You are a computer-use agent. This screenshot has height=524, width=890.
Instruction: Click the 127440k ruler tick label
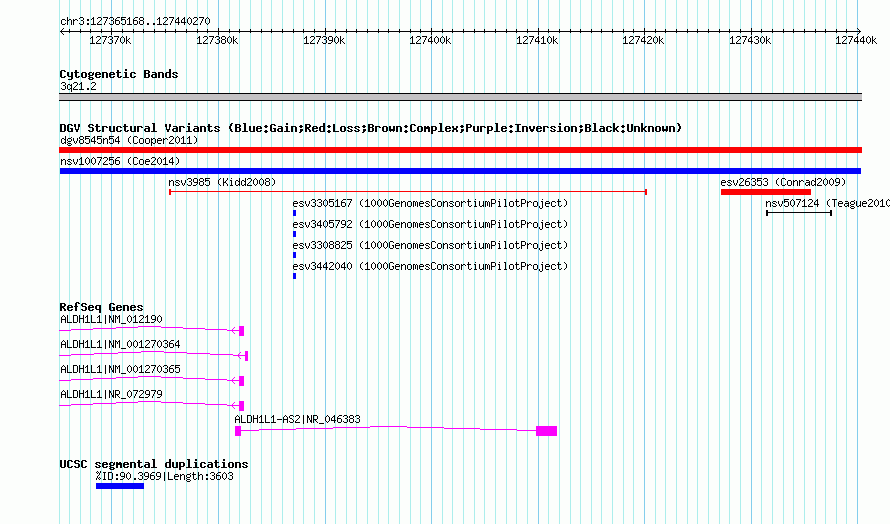tap(856, 40)
